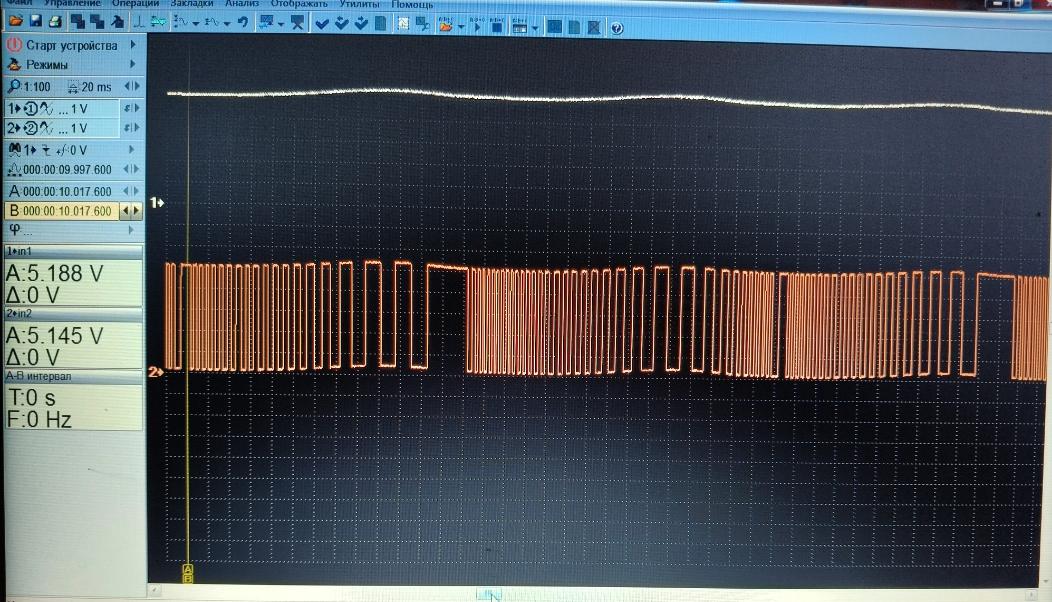Select cursor B time field 000:00:10.017.600
Screen dimensions: 1052x602
tap(62, 211)
